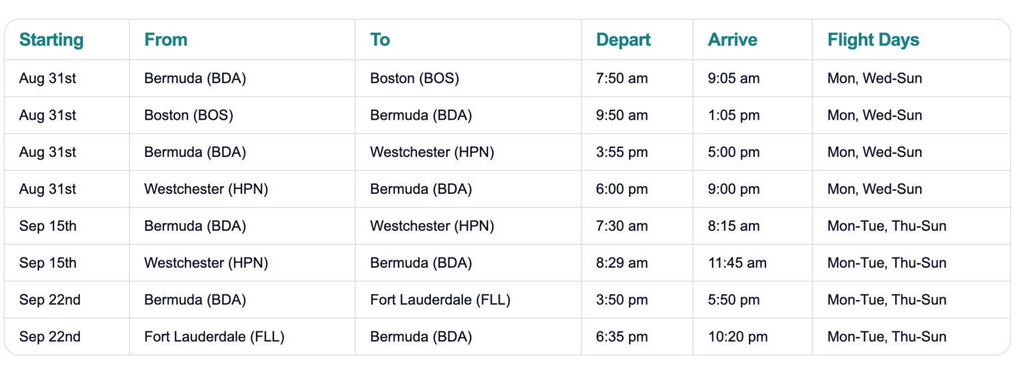The height and width of the screenshot is (375, 1024).
Task: Click the To column header
Action: tap(380, 40)
